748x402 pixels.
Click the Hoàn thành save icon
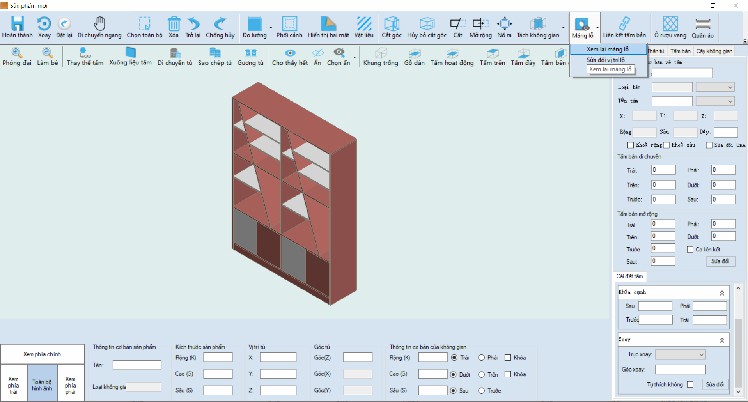click(17, 23)
